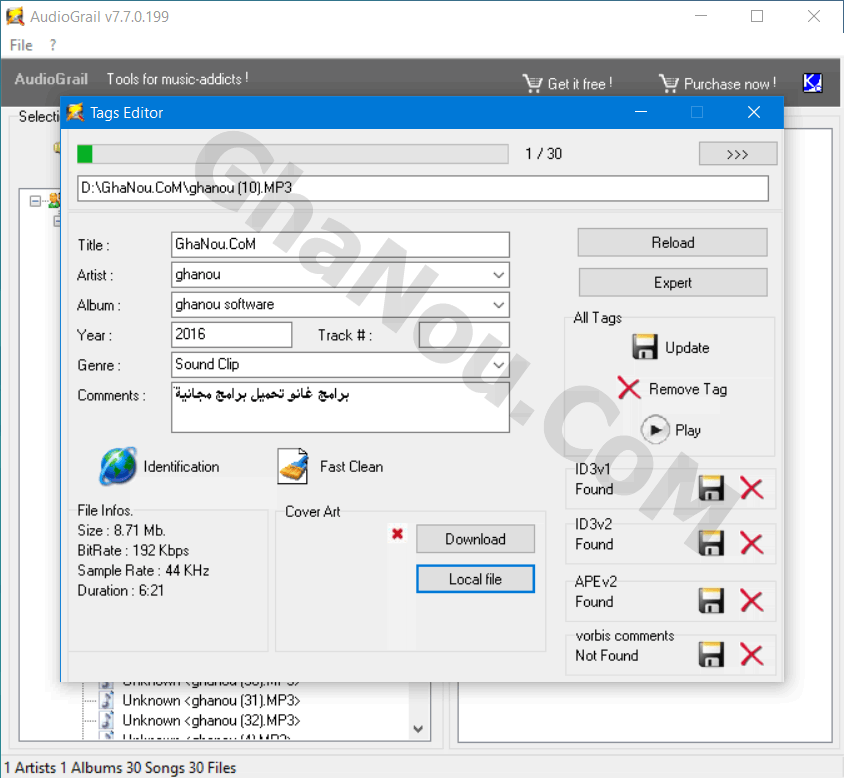Click into the Title field

(340, 244)
